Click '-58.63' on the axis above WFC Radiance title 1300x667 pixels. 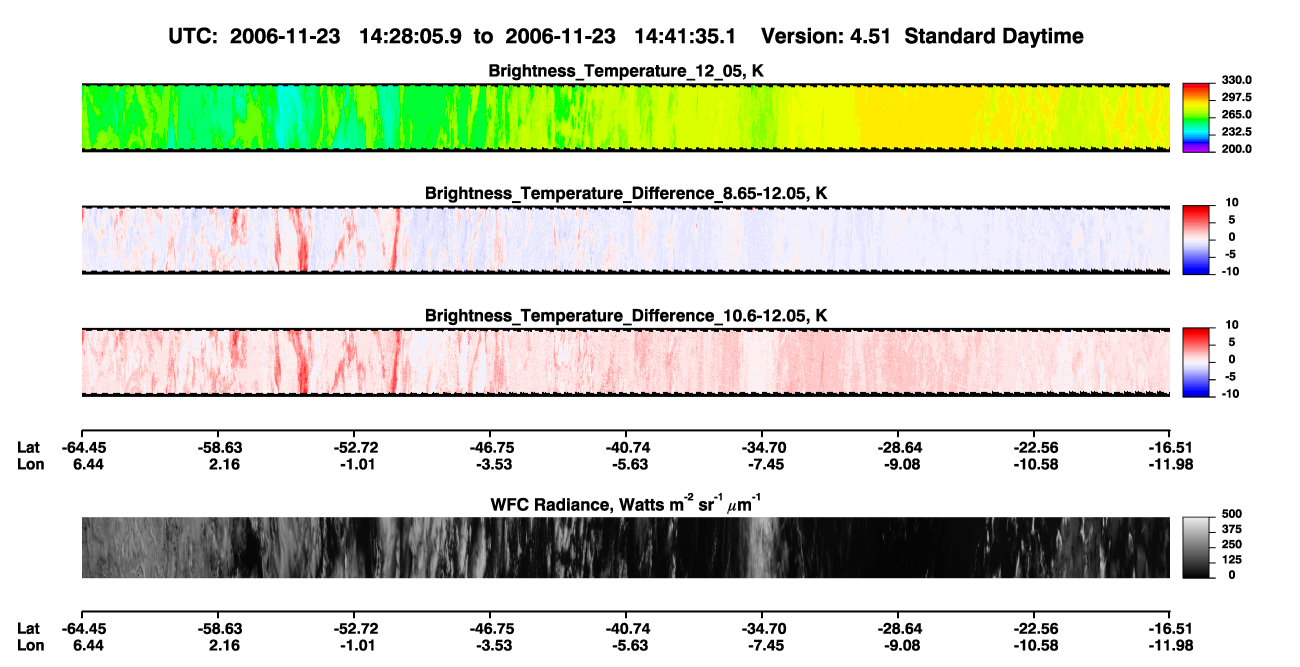pos(218,447)
